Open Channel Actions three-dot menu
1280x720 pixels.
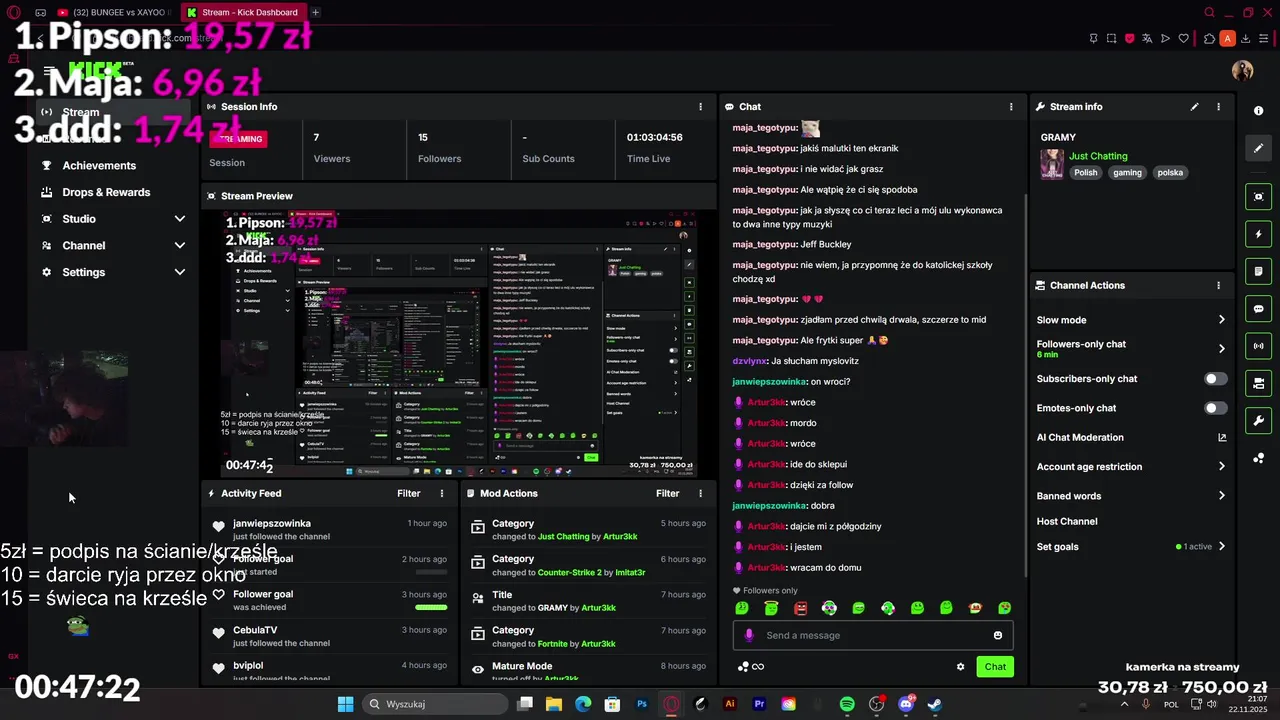[1218, 285]
